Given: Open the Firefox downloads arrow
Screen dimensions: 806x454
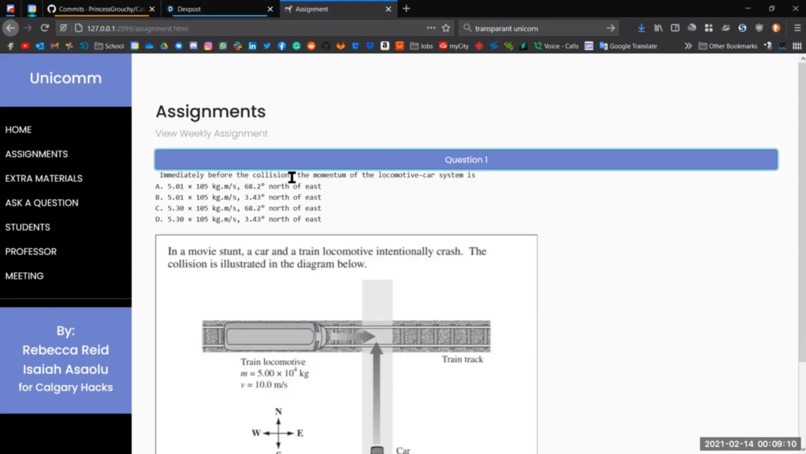Looking at the screenshot, I should (x=641, y=28).
